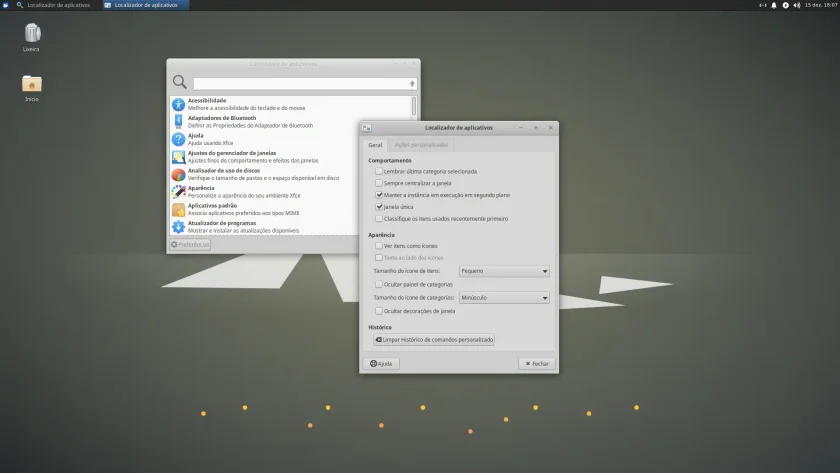Click the clock in the top panel
The height and width of the screenshot is (473, 840).
pos(821,5)
